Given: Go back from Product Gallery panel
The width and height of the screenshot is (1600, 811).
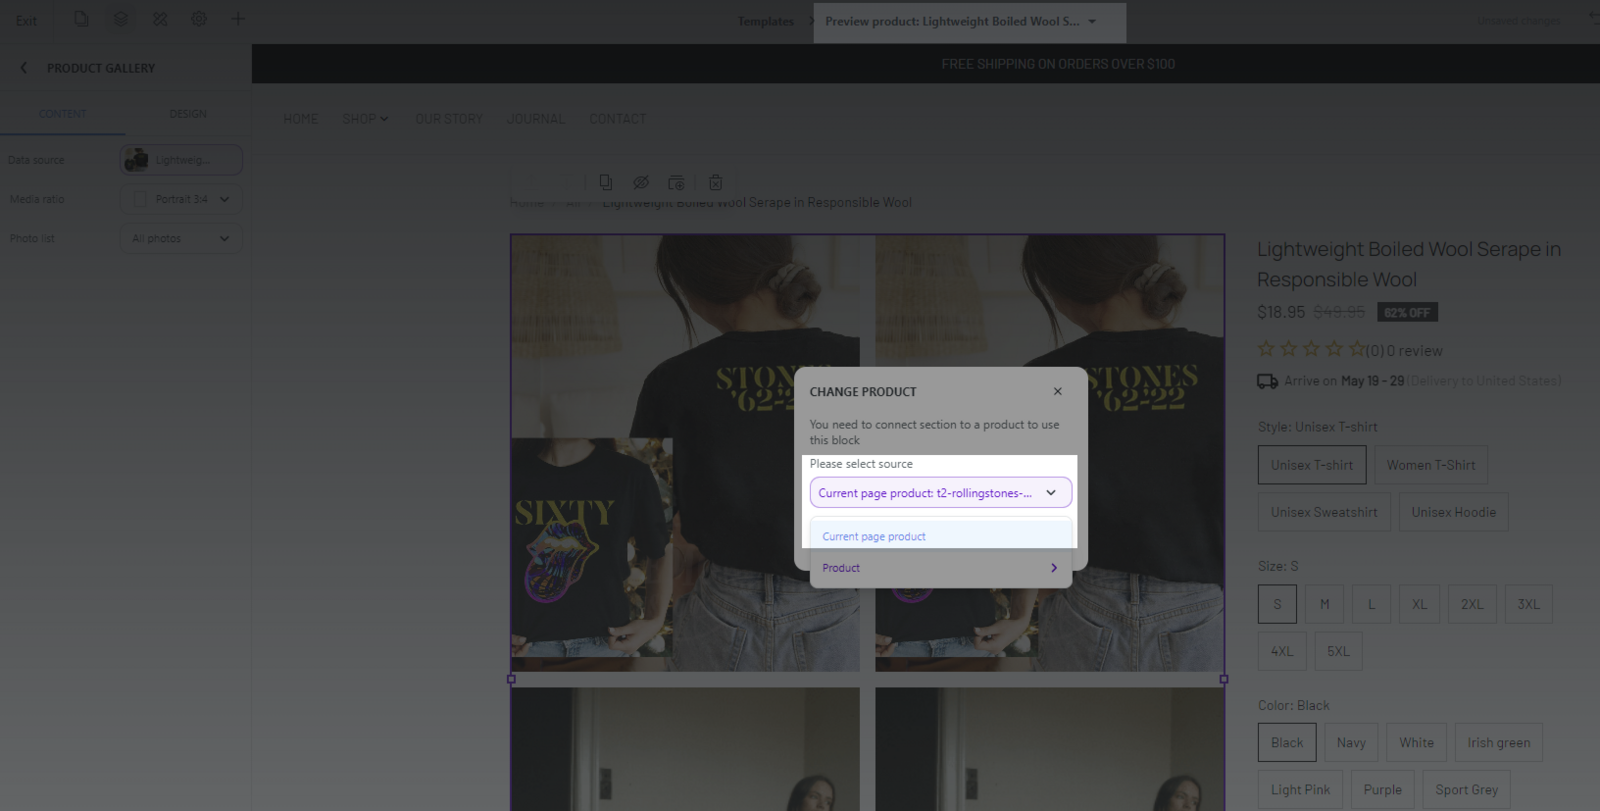Looking at the screenshot, I should [x=24, y=68].
